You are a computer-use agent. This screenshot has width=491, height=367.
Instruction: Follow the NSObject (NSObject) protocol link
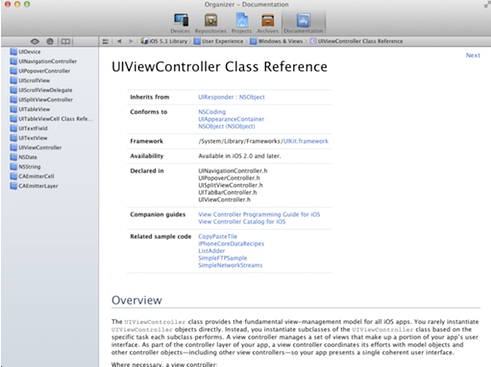[x=227, y=127]
